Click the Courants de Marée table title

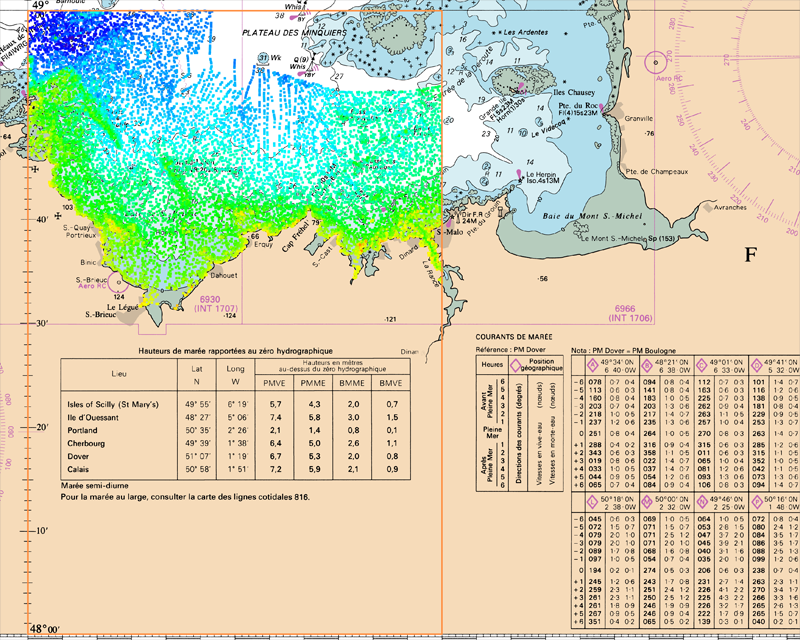coord(516,338)
